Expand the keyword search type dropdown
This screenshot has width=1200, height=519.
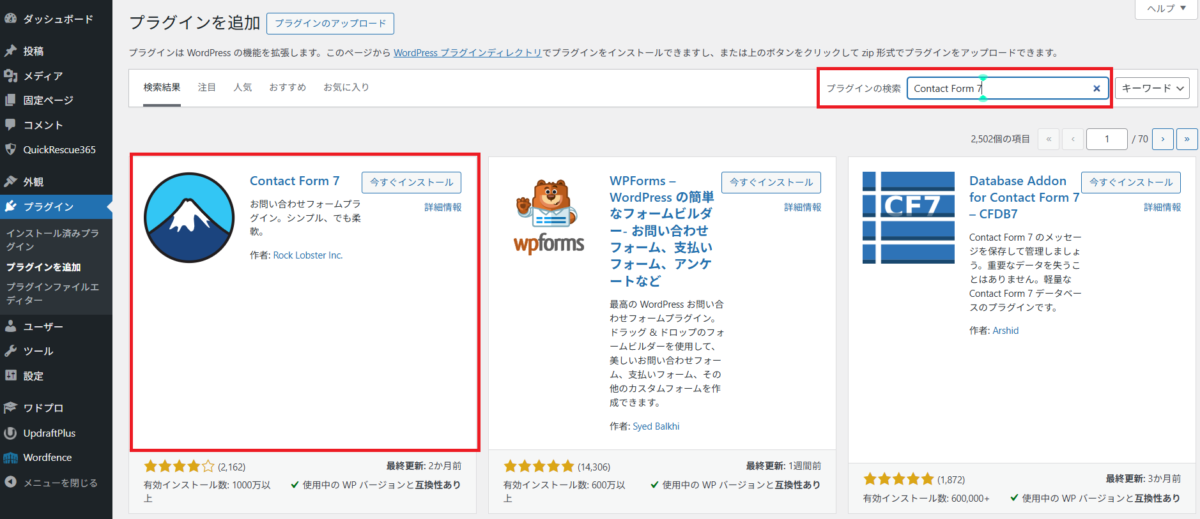[x=1154, y=89]
